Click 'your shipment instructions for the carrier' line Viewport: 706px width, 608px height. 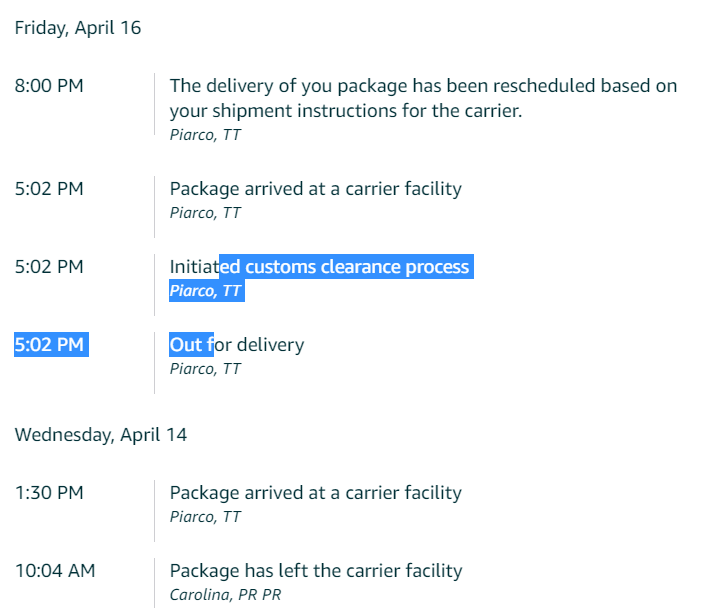pyautogui.click(x=346, y=111)
